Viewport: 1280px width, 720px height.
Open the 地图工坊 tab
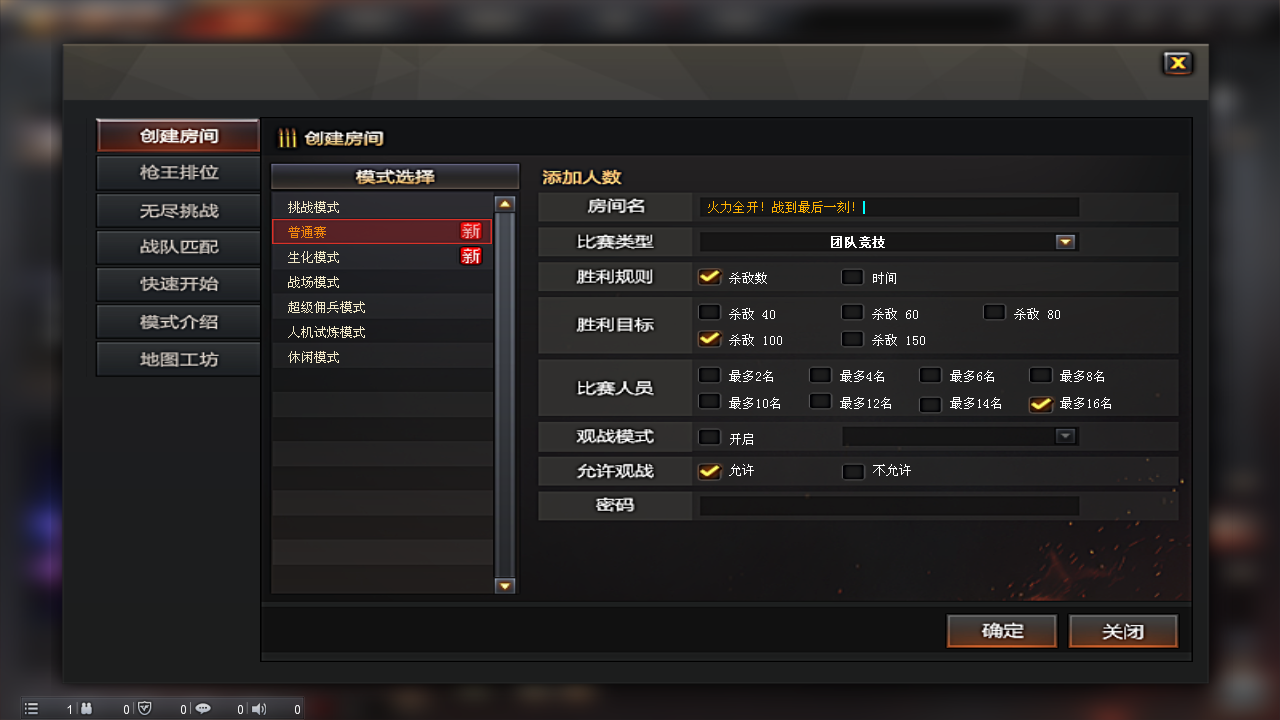point(178,359)
